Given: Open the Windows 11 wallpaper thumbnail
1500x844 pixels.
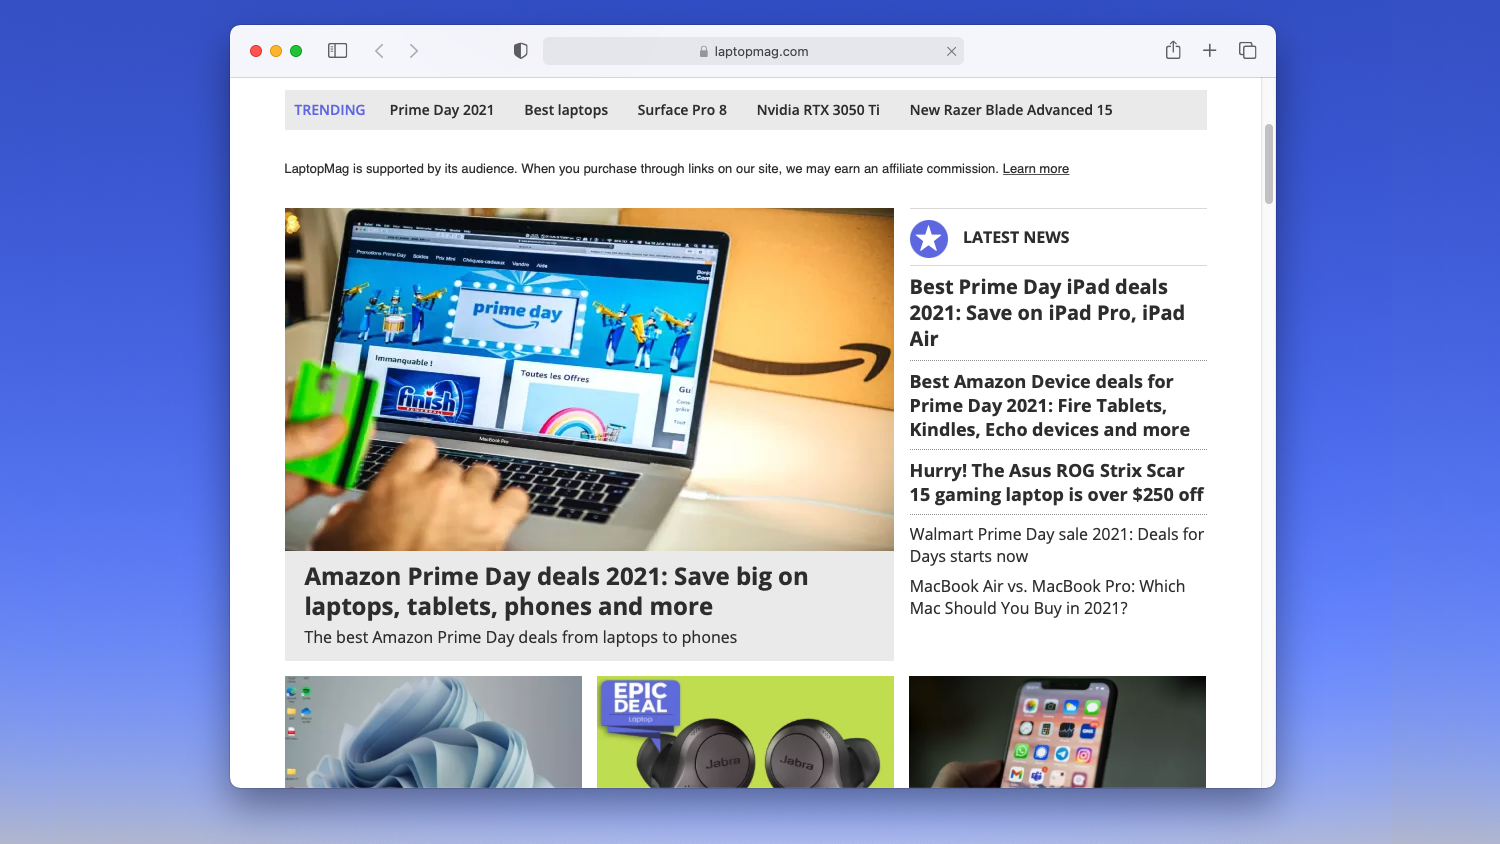Looking at the screenshot, I should click(x=433, y=732).
